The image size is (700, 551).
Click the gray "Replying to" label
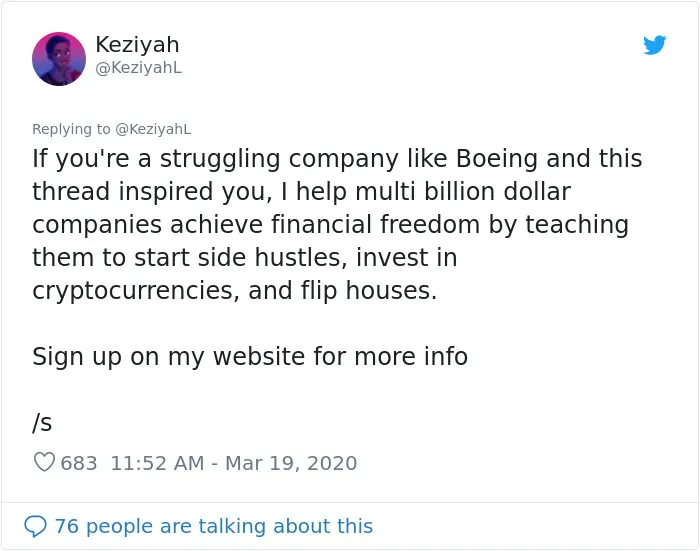pyautogui.click(x=71, y=129)
